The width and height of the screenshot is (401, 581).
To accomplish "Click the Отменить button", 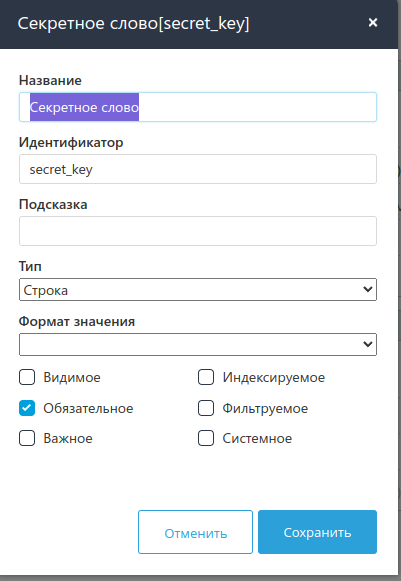I will [x=195, y=532].
